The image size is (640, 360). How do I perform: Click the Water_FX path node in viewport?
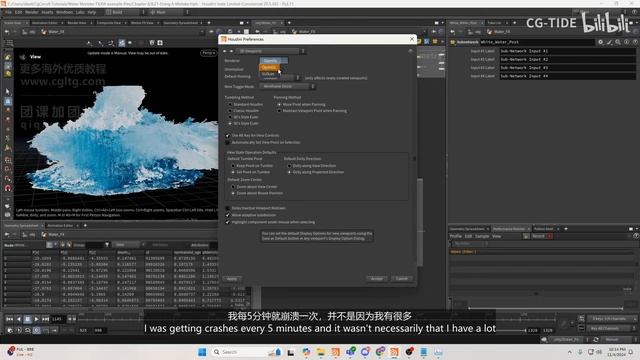[x=53, y=31]
